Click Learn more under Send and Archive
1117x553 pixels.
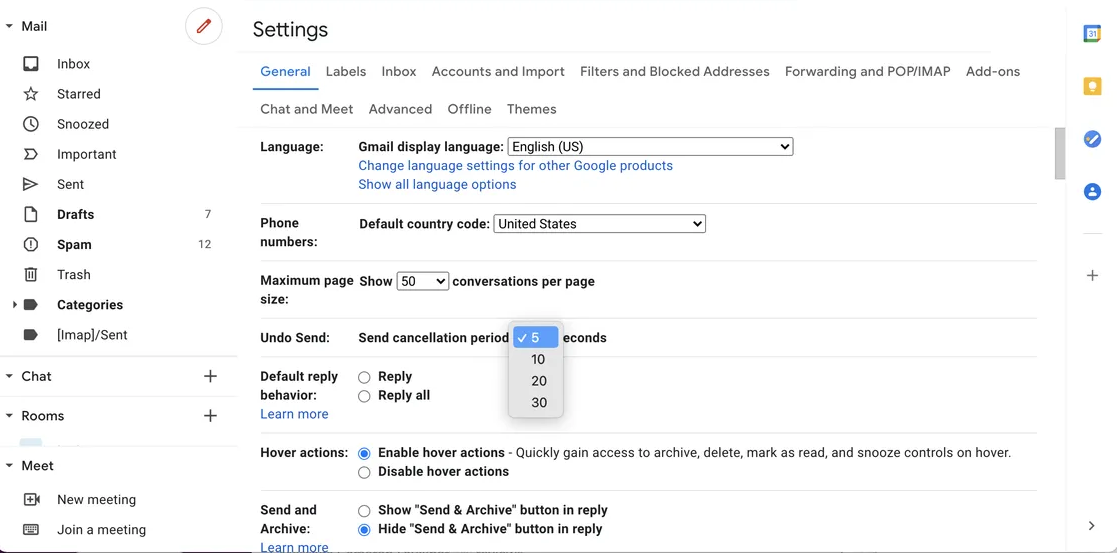(294, 547)
